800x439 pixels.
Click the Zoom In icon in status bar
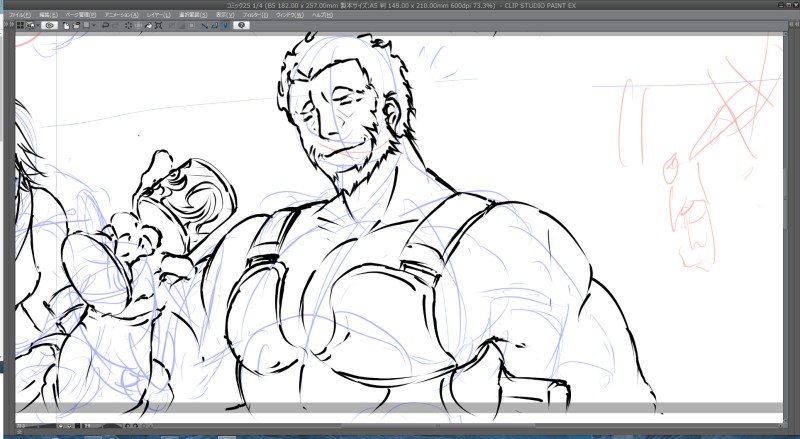pyautogui.click(x=69, y=426)
